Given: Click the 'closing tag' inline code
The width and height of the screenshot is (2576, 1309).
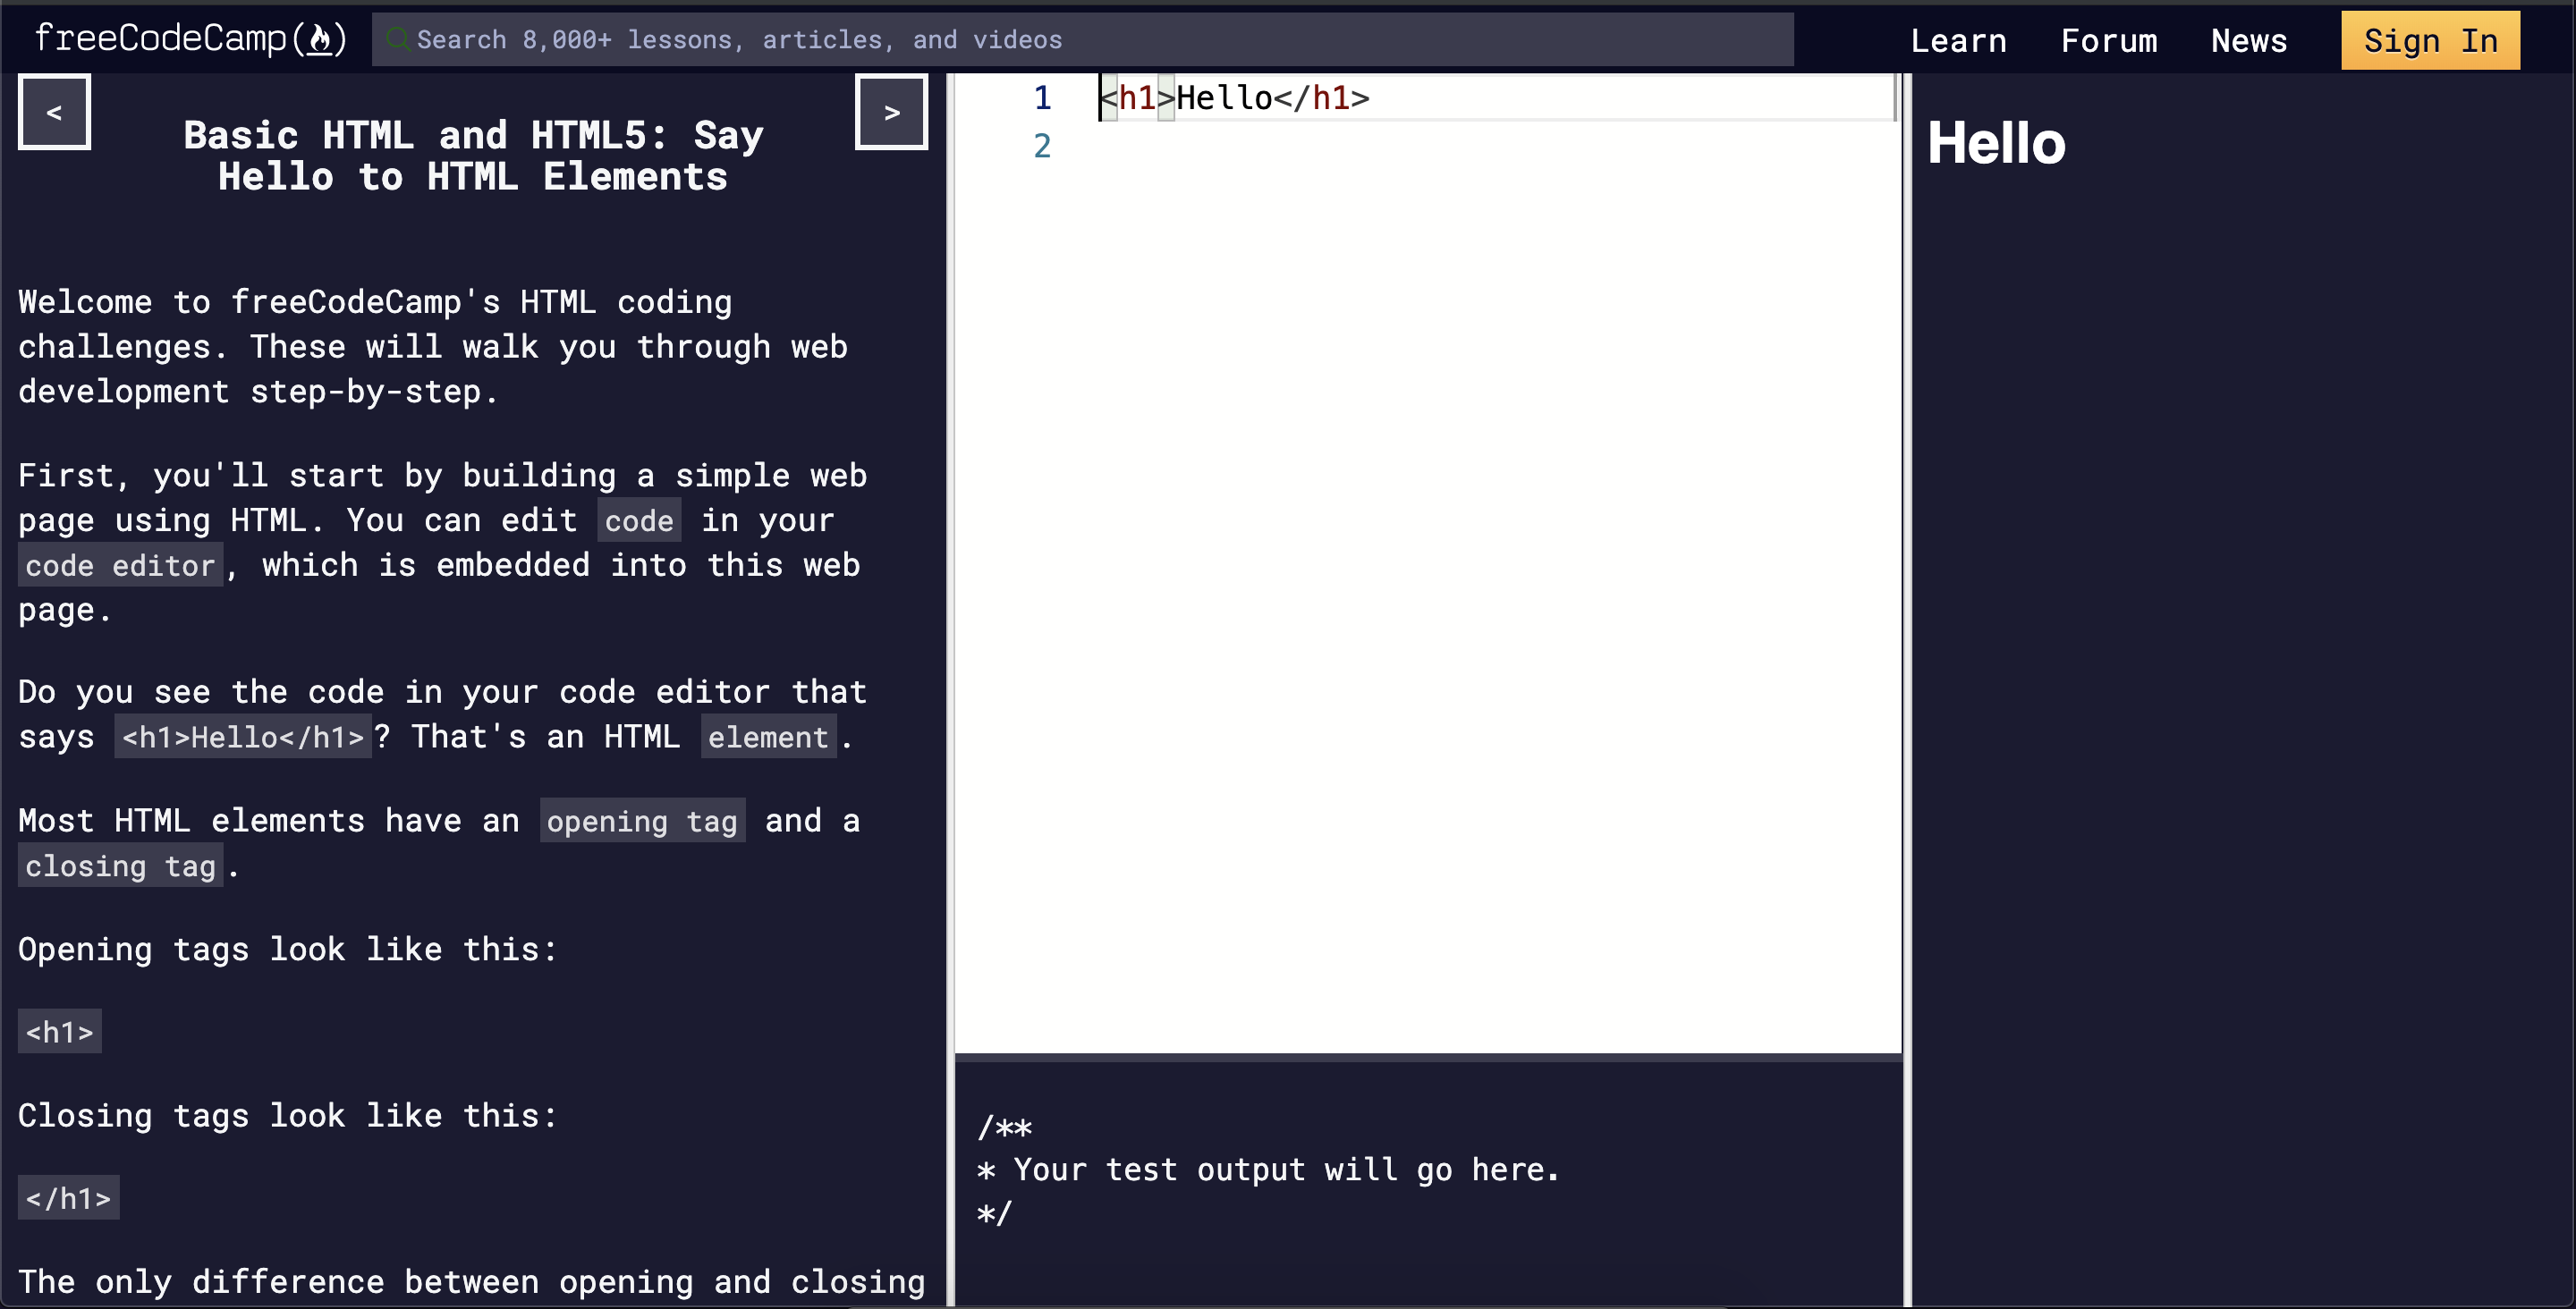Looking at the screenshot, I should [x=120, y=866].
